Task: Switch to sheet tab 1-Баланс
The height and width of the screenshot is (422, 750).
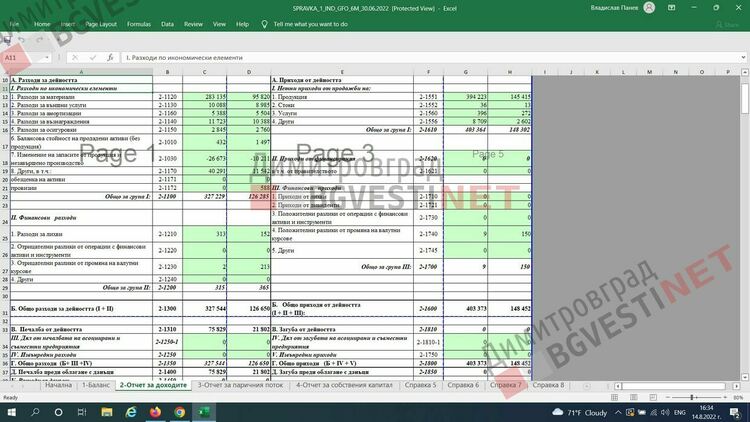Action: [95, 385]
